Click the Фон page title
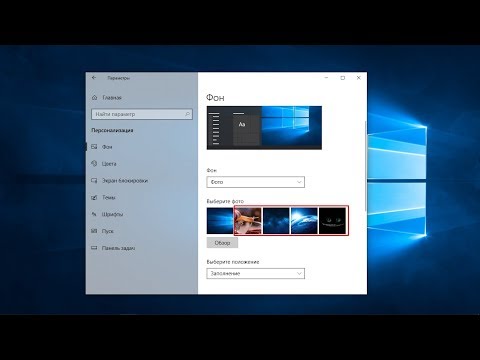 click(215, 98)
